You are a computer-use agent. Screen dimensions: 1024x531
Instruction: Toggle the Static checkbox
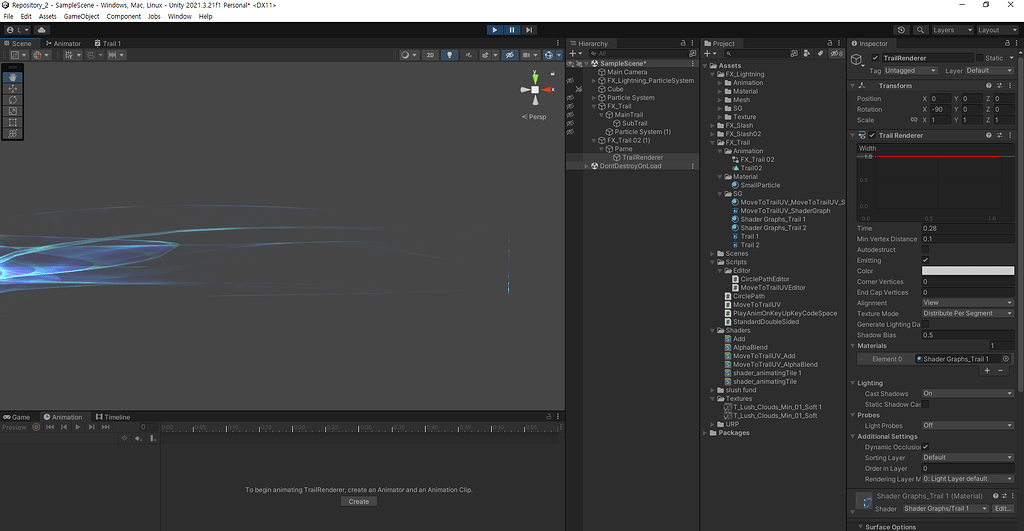(979, 58)
